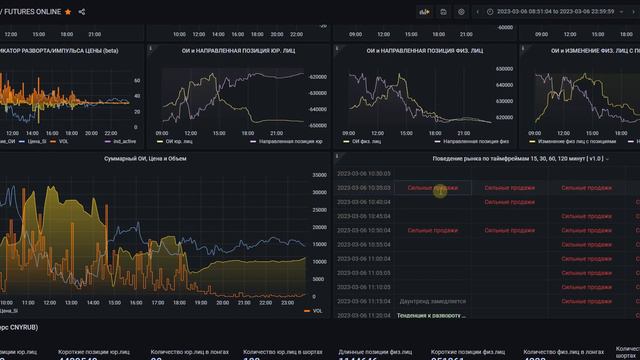Click the Количество физ.лиц в лонгах stat title
Viewport: 640px width, 360px height.
(x=563, y=352)
